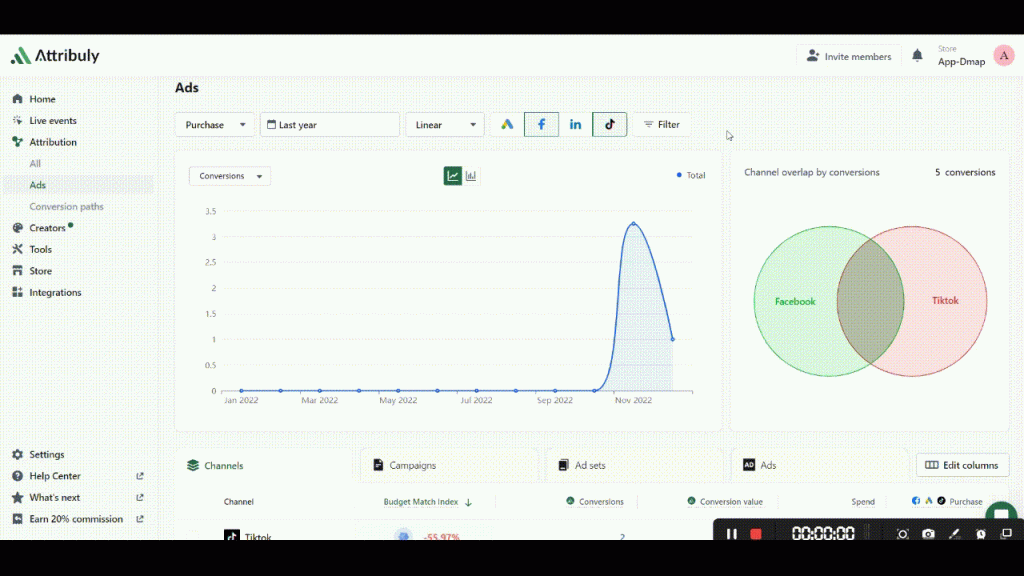Open the chat support bubble

(x=1000, y=516)
